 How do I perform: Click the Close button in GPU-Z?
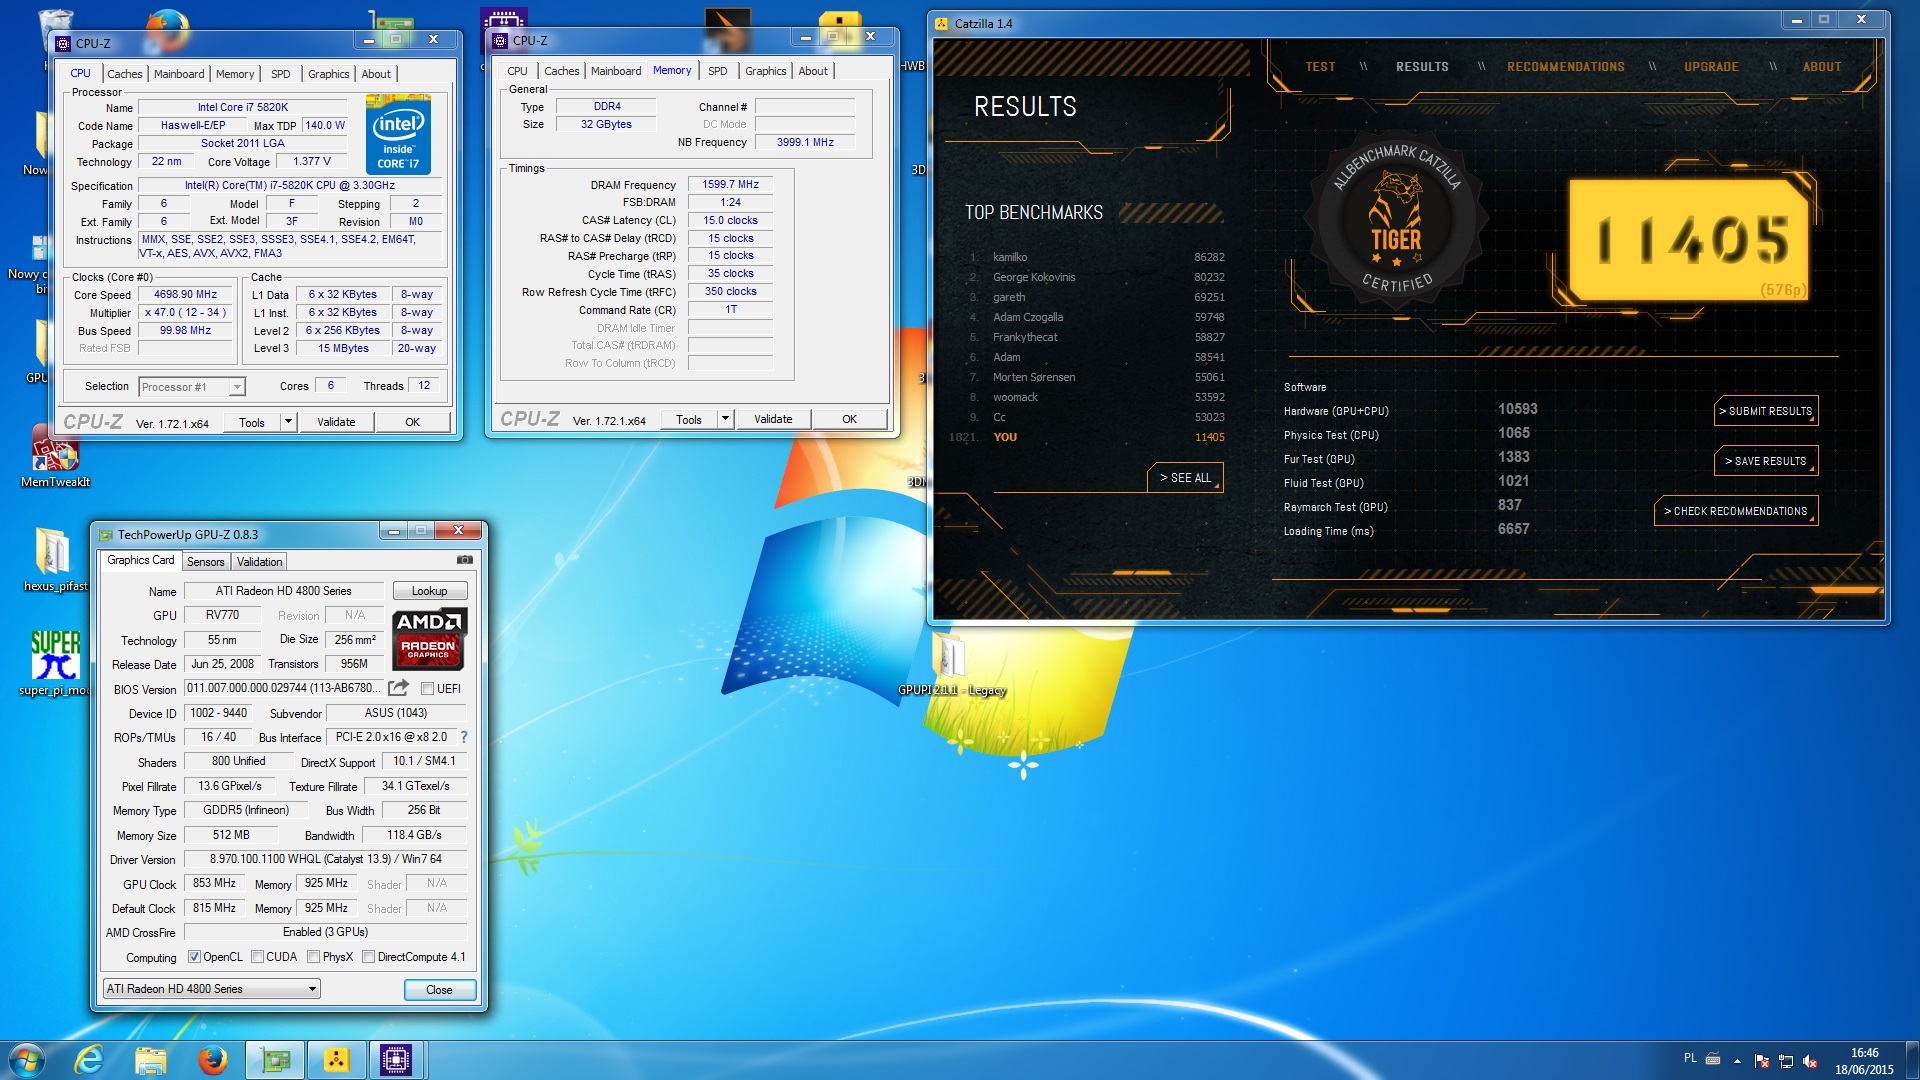(439, 990)
